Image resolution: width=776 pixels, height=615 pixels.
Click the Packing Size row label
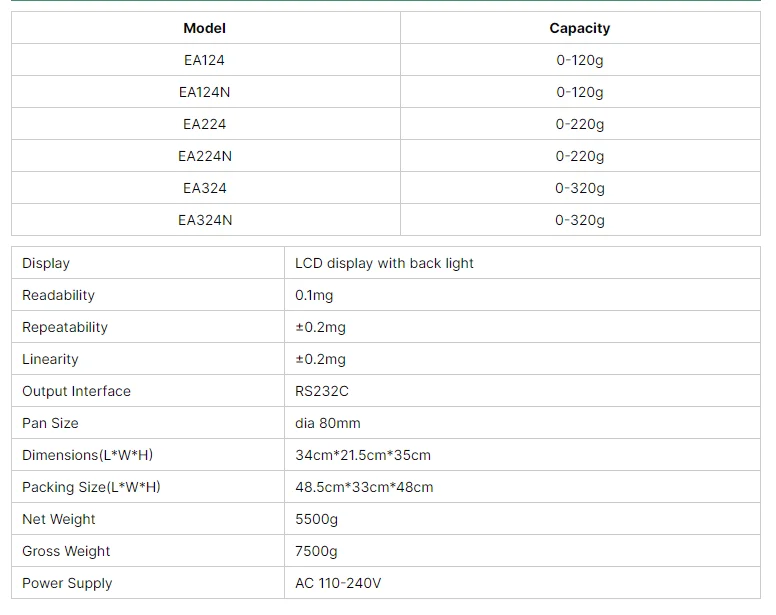tap(91, 487)
